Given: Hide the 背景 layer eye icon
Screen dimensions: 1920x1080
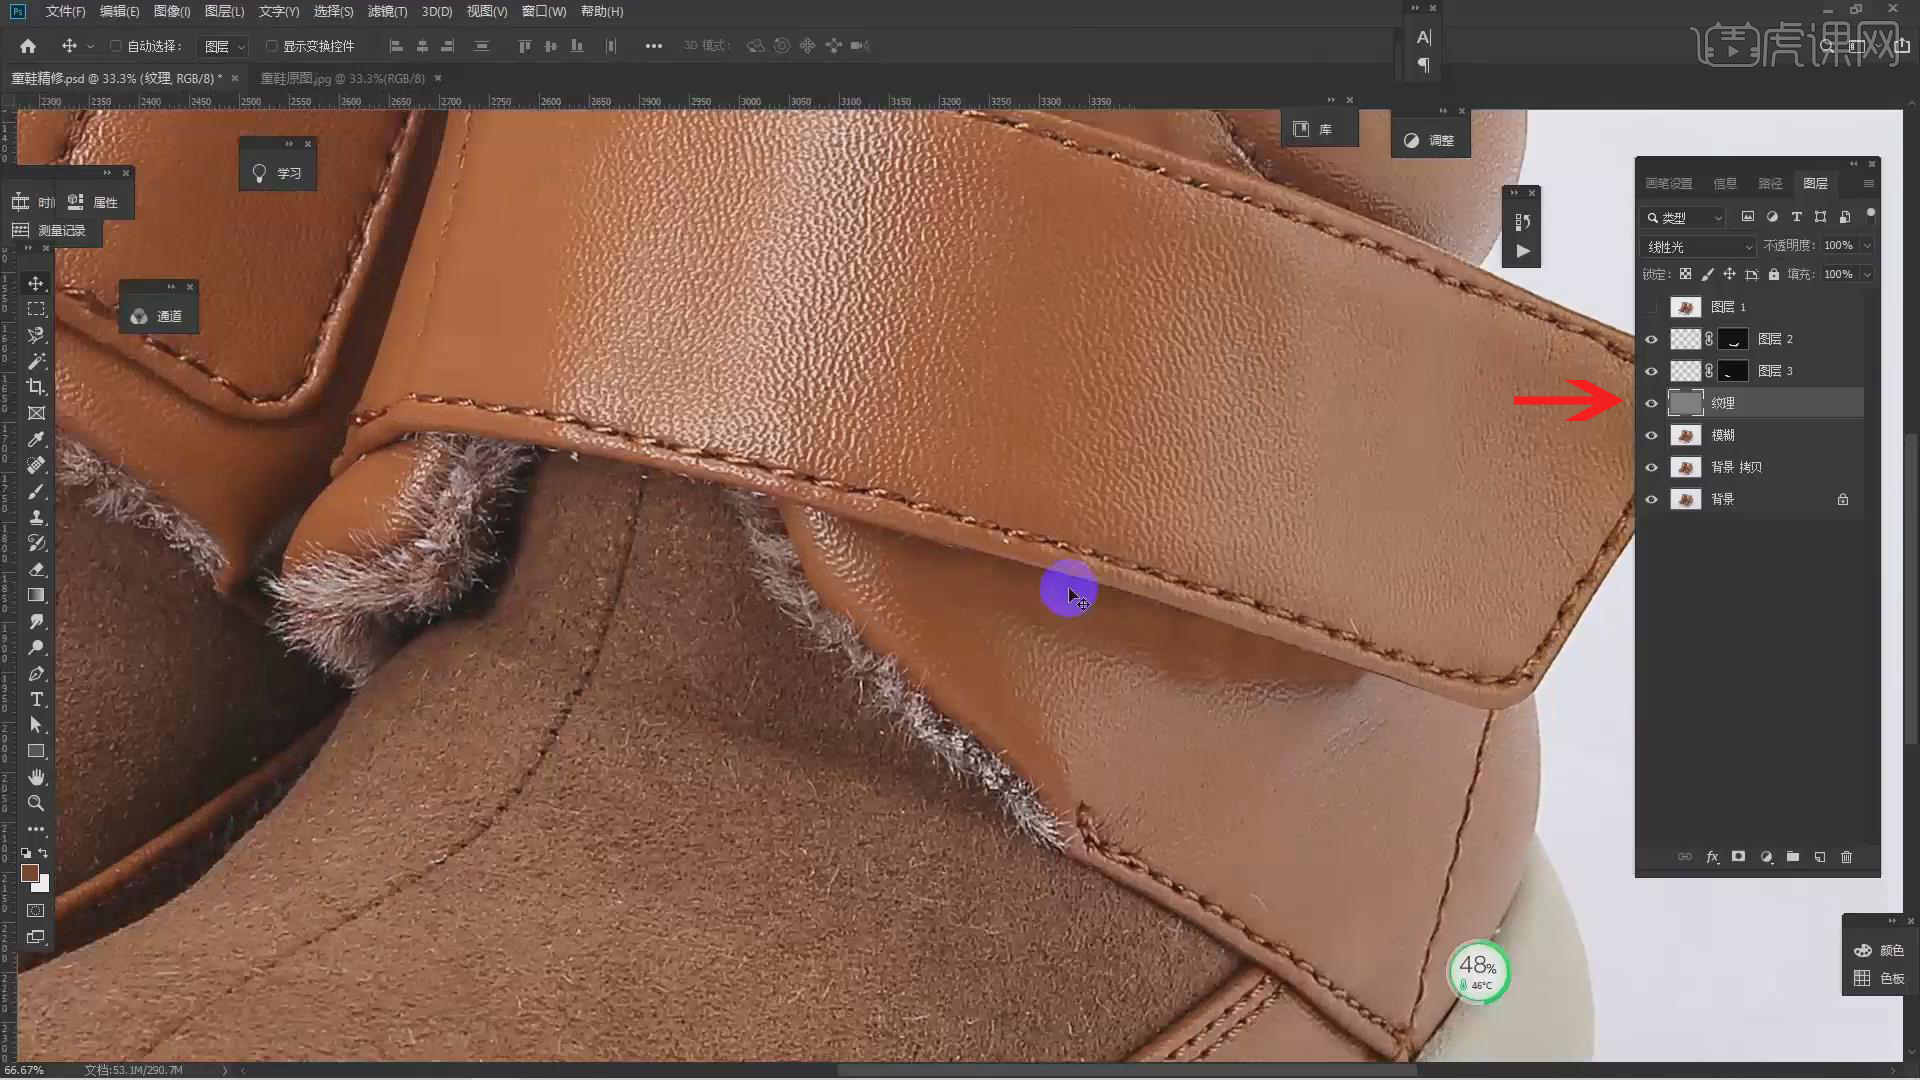Looking at the screenshot, I should [x=1651, y=499].
